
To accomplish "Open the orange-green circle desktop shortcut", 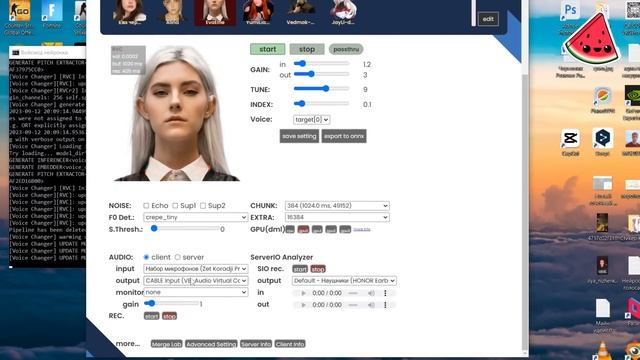I will click(602, 100).
